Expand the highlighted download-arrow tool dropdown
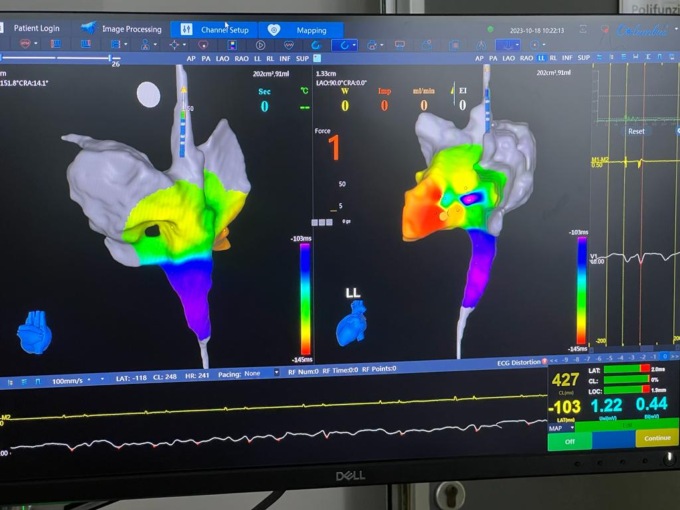The image size is (680, 510). 517,45
